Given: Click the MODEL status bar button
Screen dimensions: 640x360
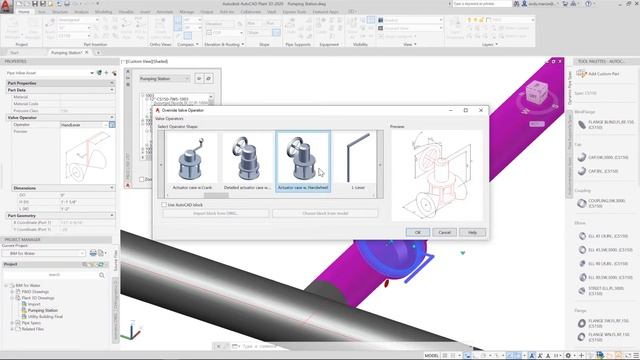Looking at the screenshot, I should coord(431,356).
